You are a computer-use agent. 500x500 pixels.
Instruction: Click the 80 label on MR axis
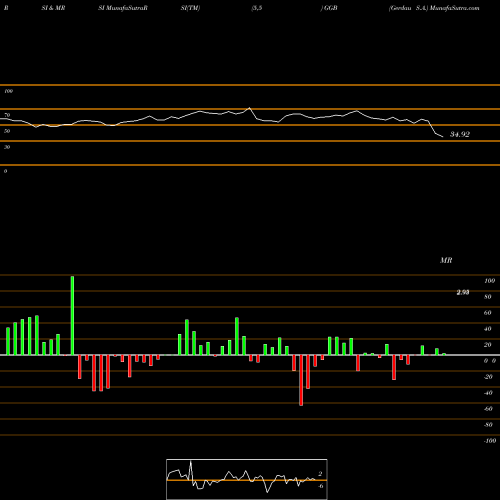tap(488, 297)
